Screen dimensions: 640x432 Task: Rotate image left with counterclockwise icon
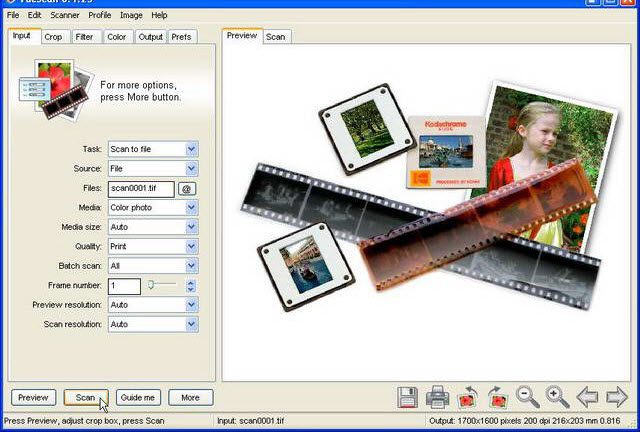point(468,397)
